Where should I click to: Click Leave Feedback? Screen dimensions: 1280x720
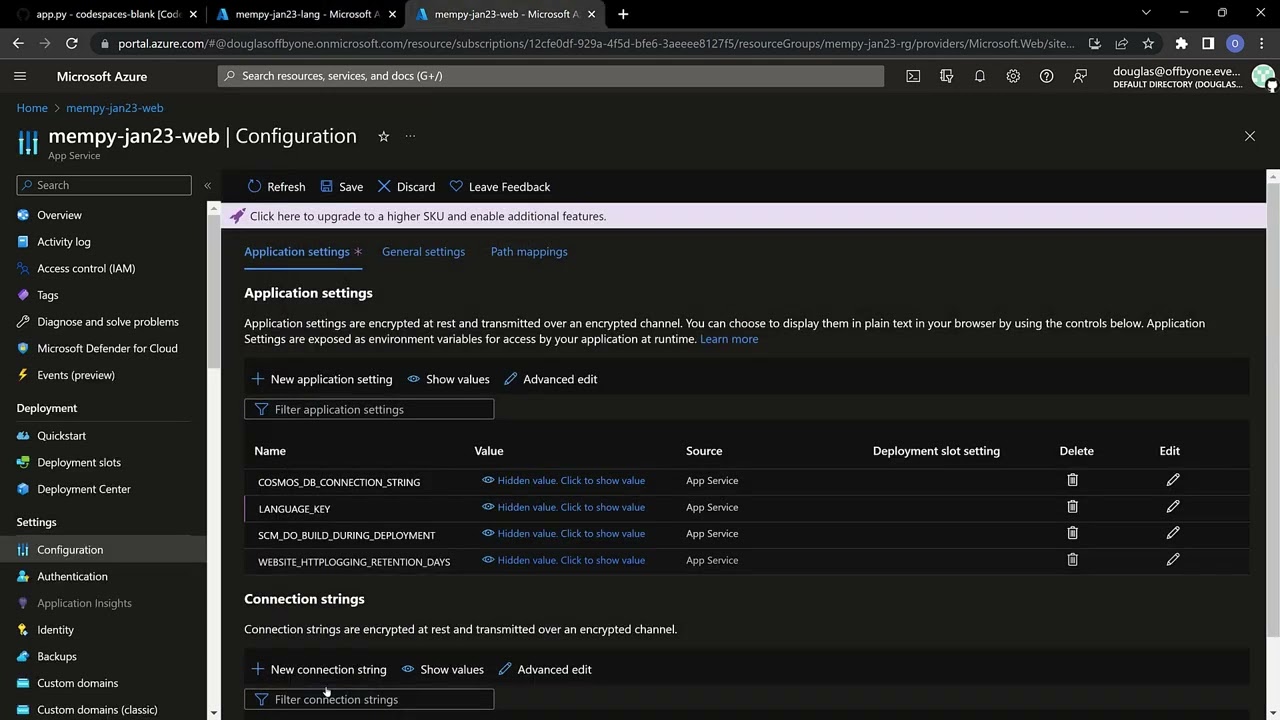[x=500, y=187]
